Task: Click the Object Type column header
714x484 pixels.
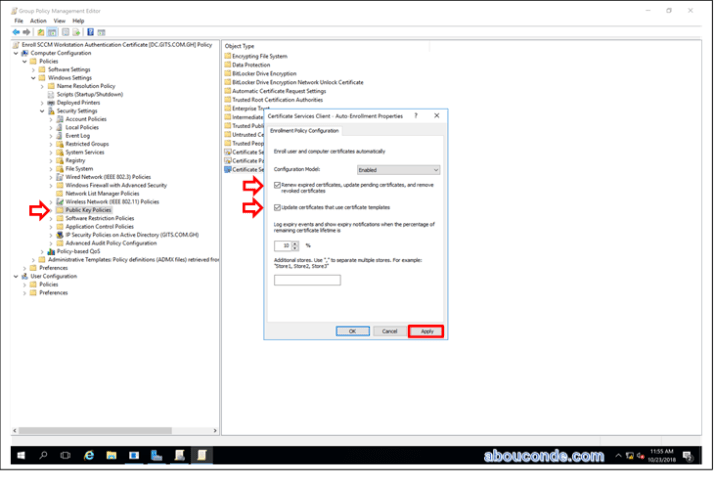Action: [240, 46]
